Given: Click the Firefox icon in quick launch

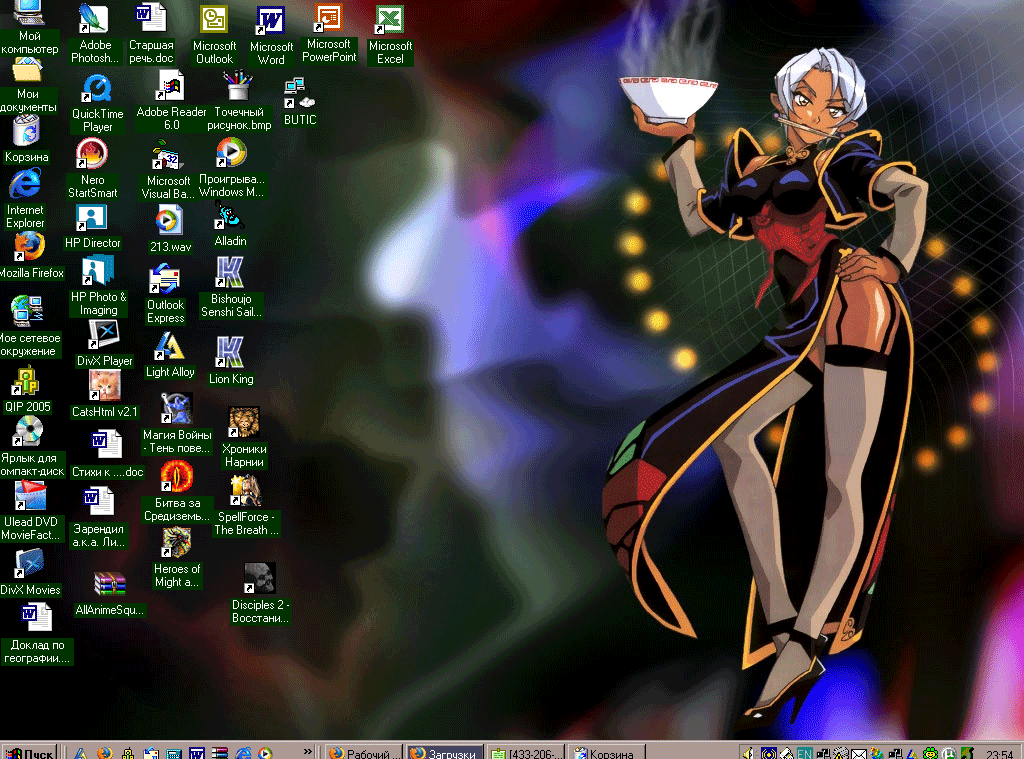Looking at the screenshot, I should coord(104,753).
